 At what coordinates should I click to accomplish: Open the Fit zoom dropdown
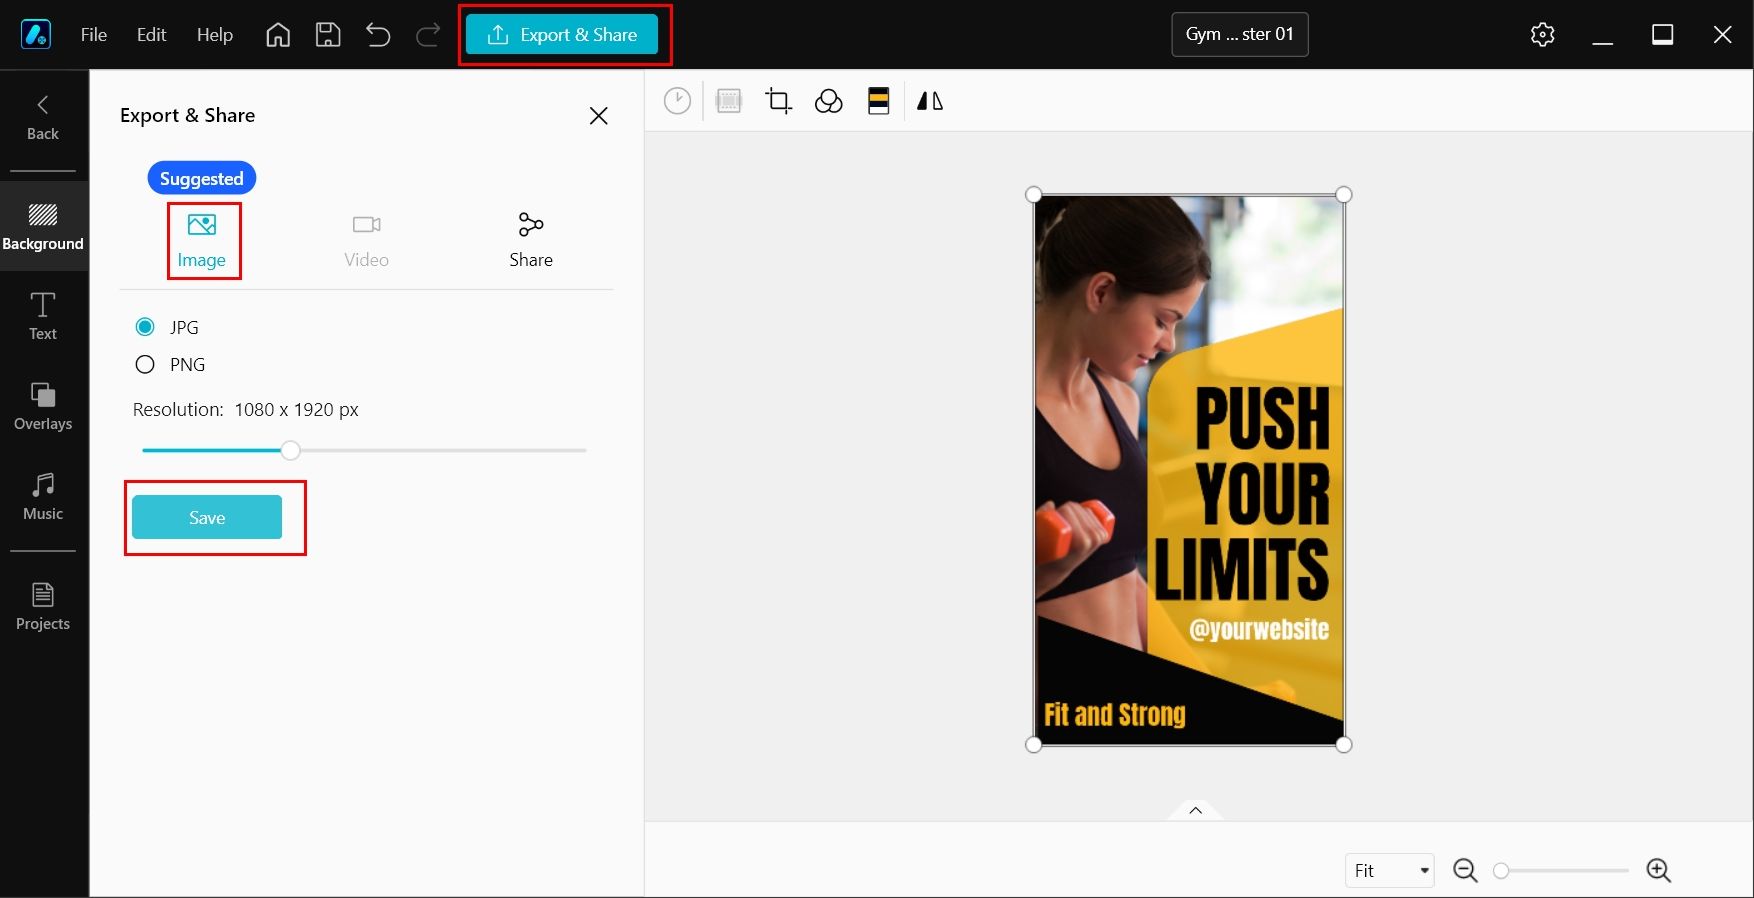1390,870
